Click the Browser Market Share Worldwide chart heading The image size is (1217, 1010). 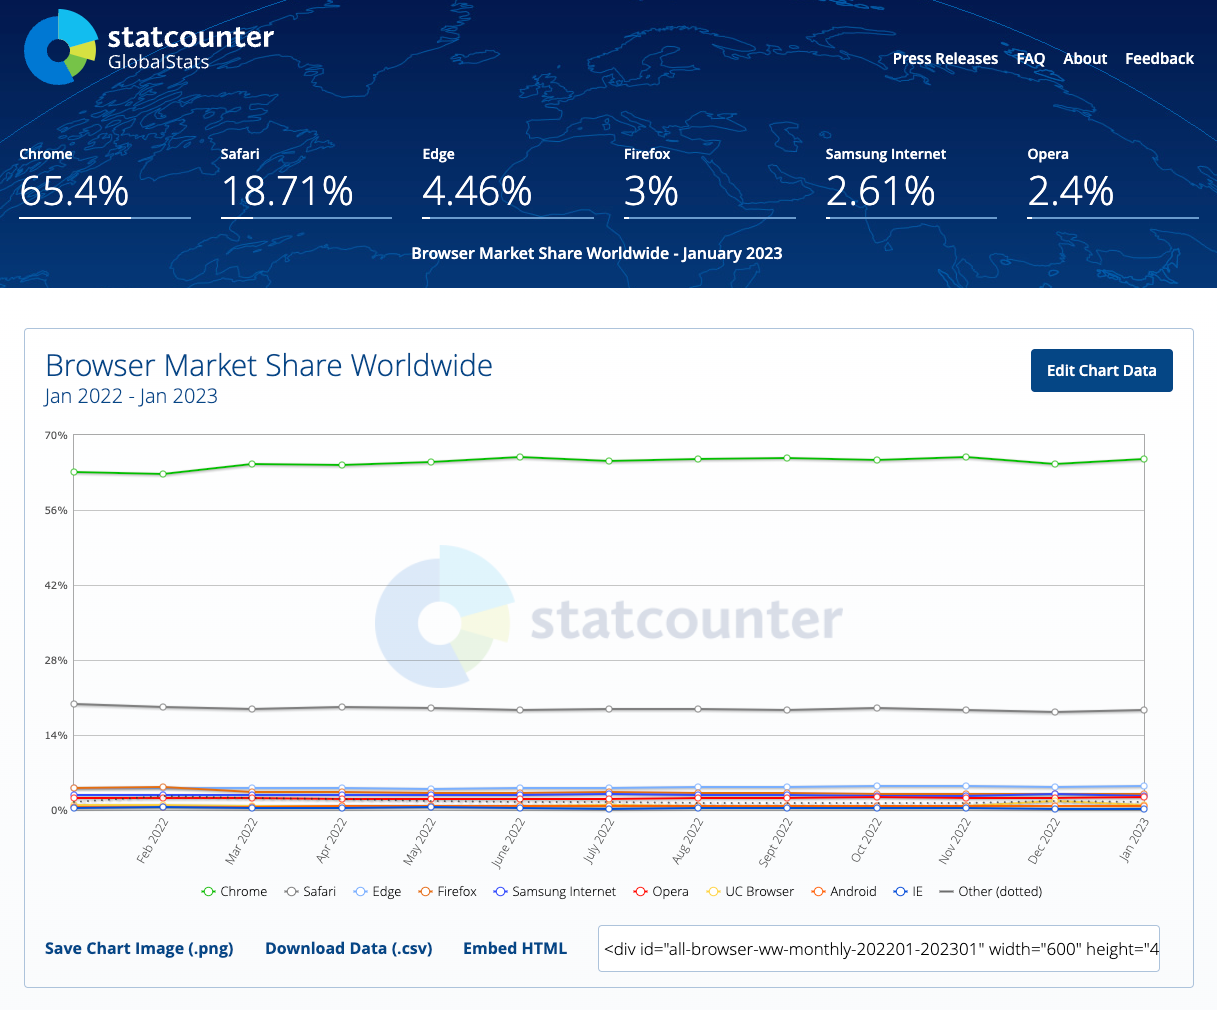click(x=269, y=365)
